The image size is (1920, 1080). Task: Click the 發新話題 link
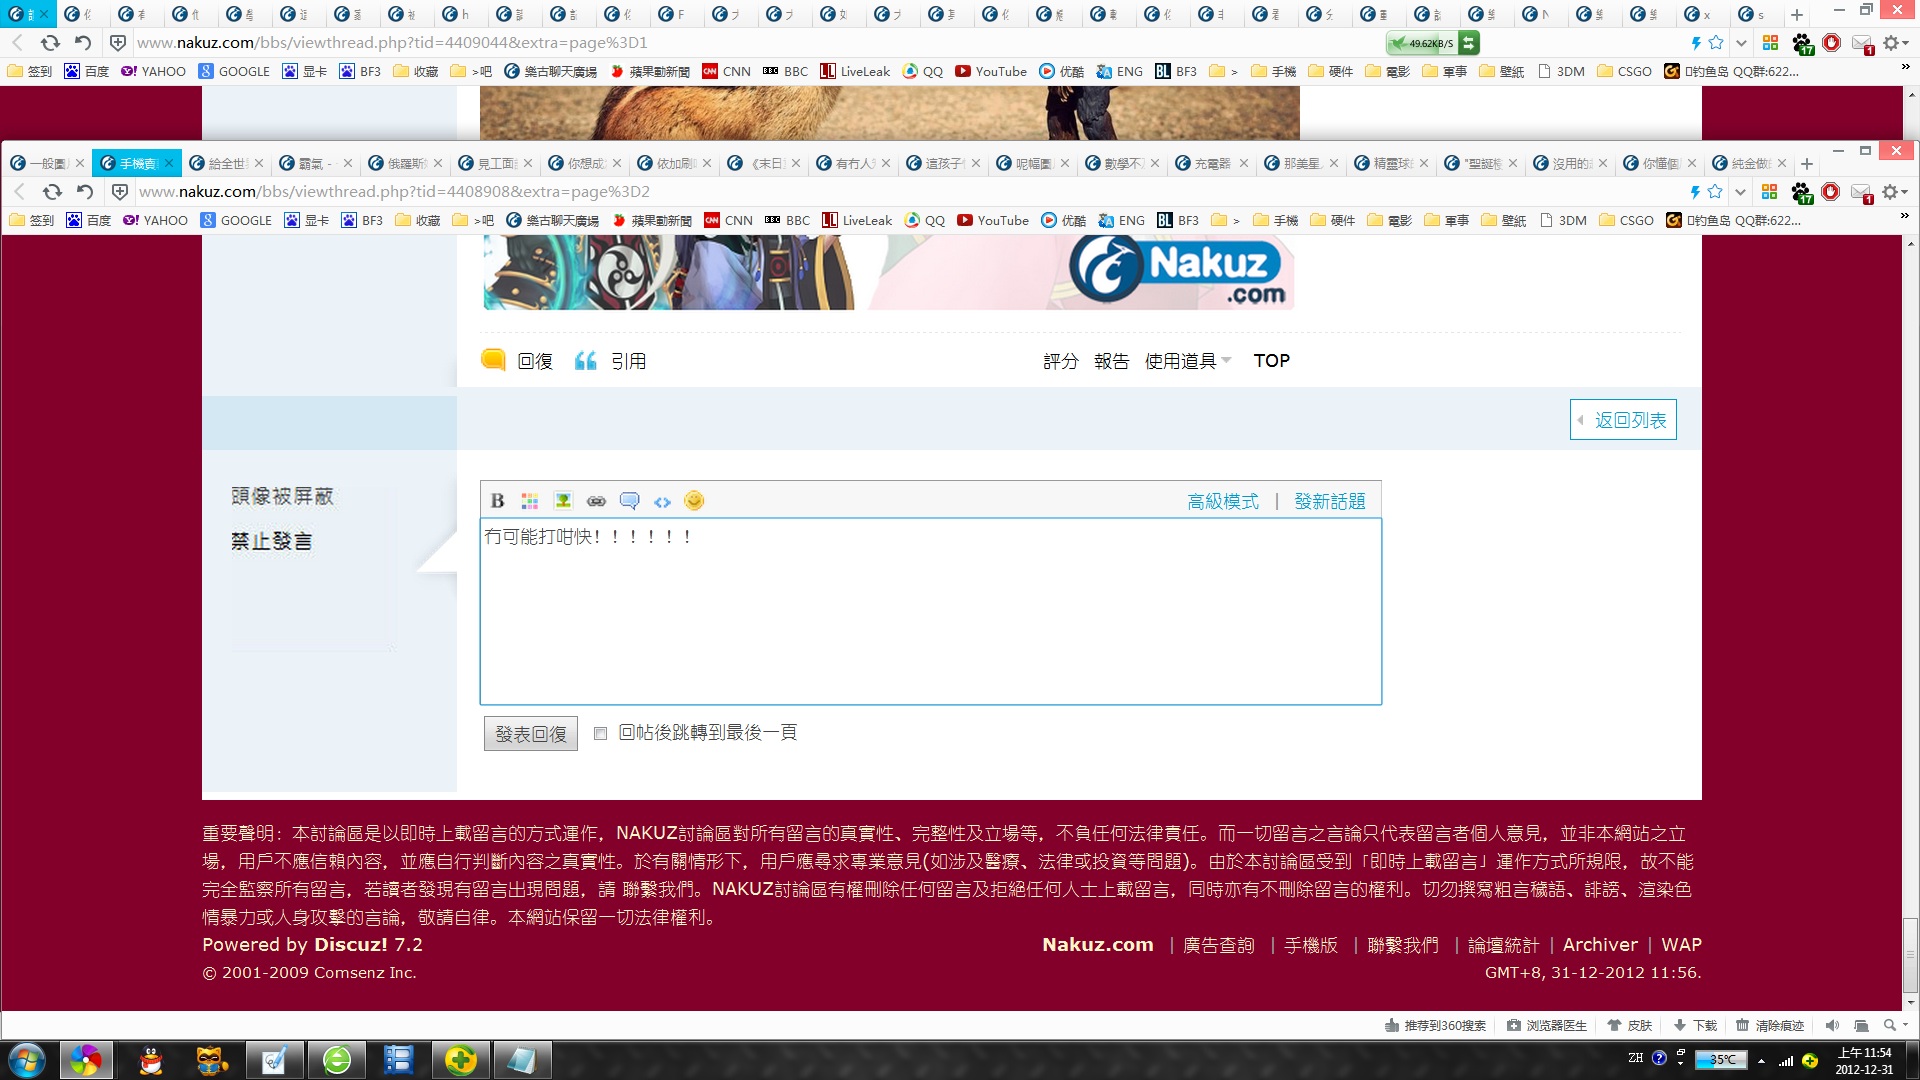pyautogui.click(x=1330, y=501)
